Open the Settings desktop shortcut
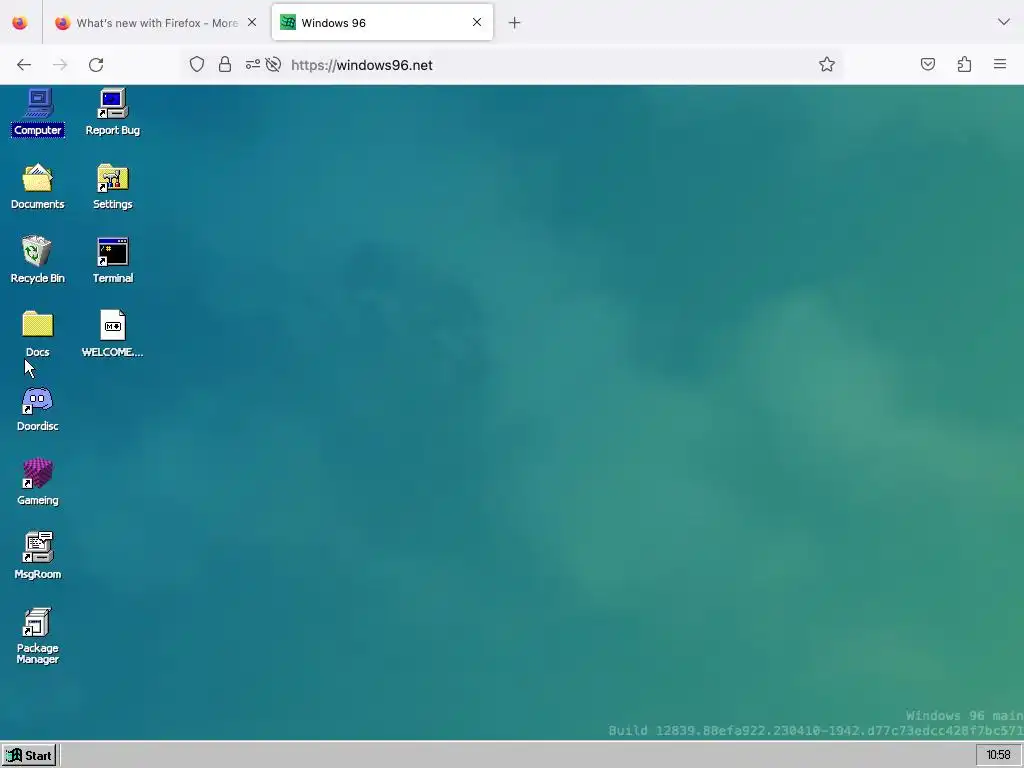This screenshot has width=1024, height=768. click(x=112, y=186)
